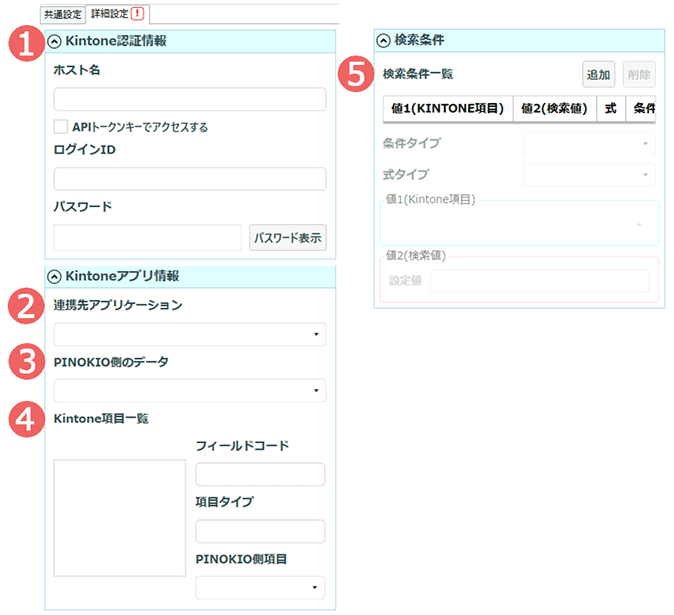Click the 条件 column header

click(x=641, y=109)
